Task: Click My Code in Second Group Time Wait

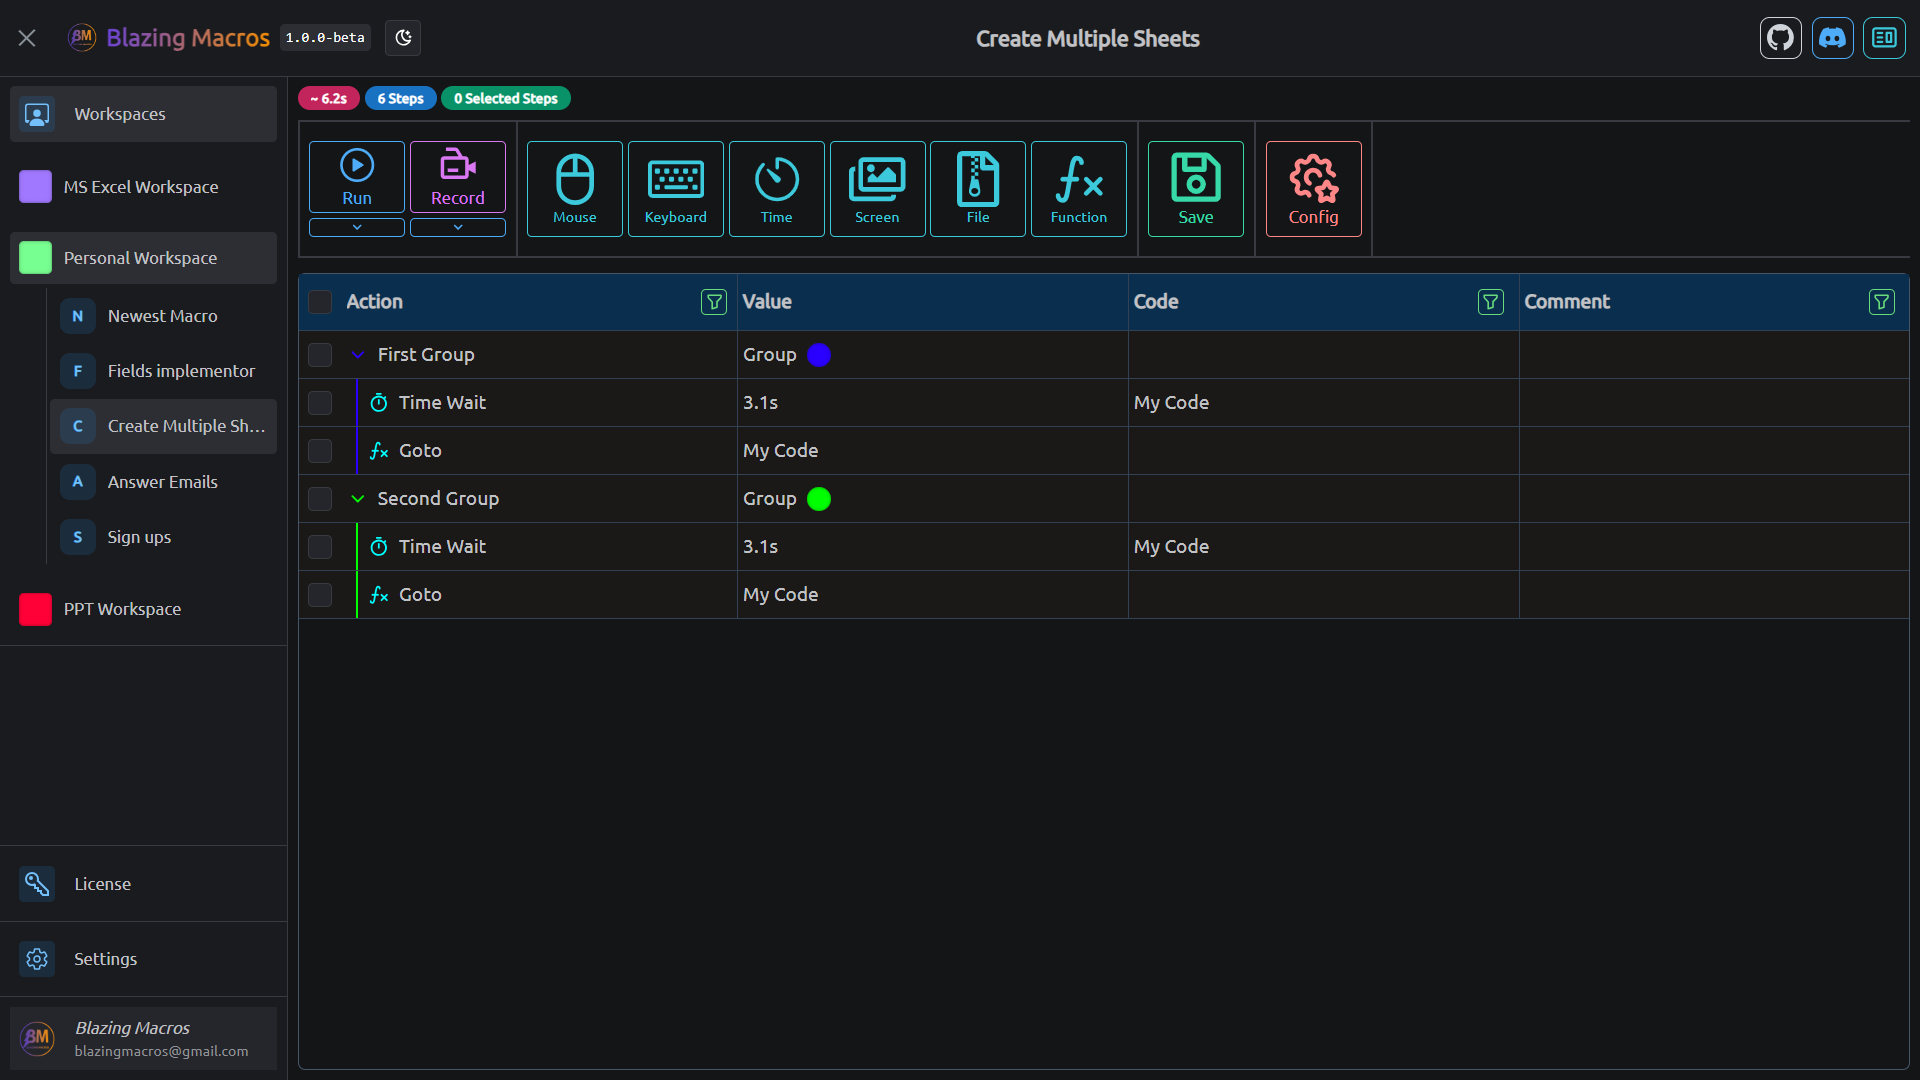Action: [1171, 547]
